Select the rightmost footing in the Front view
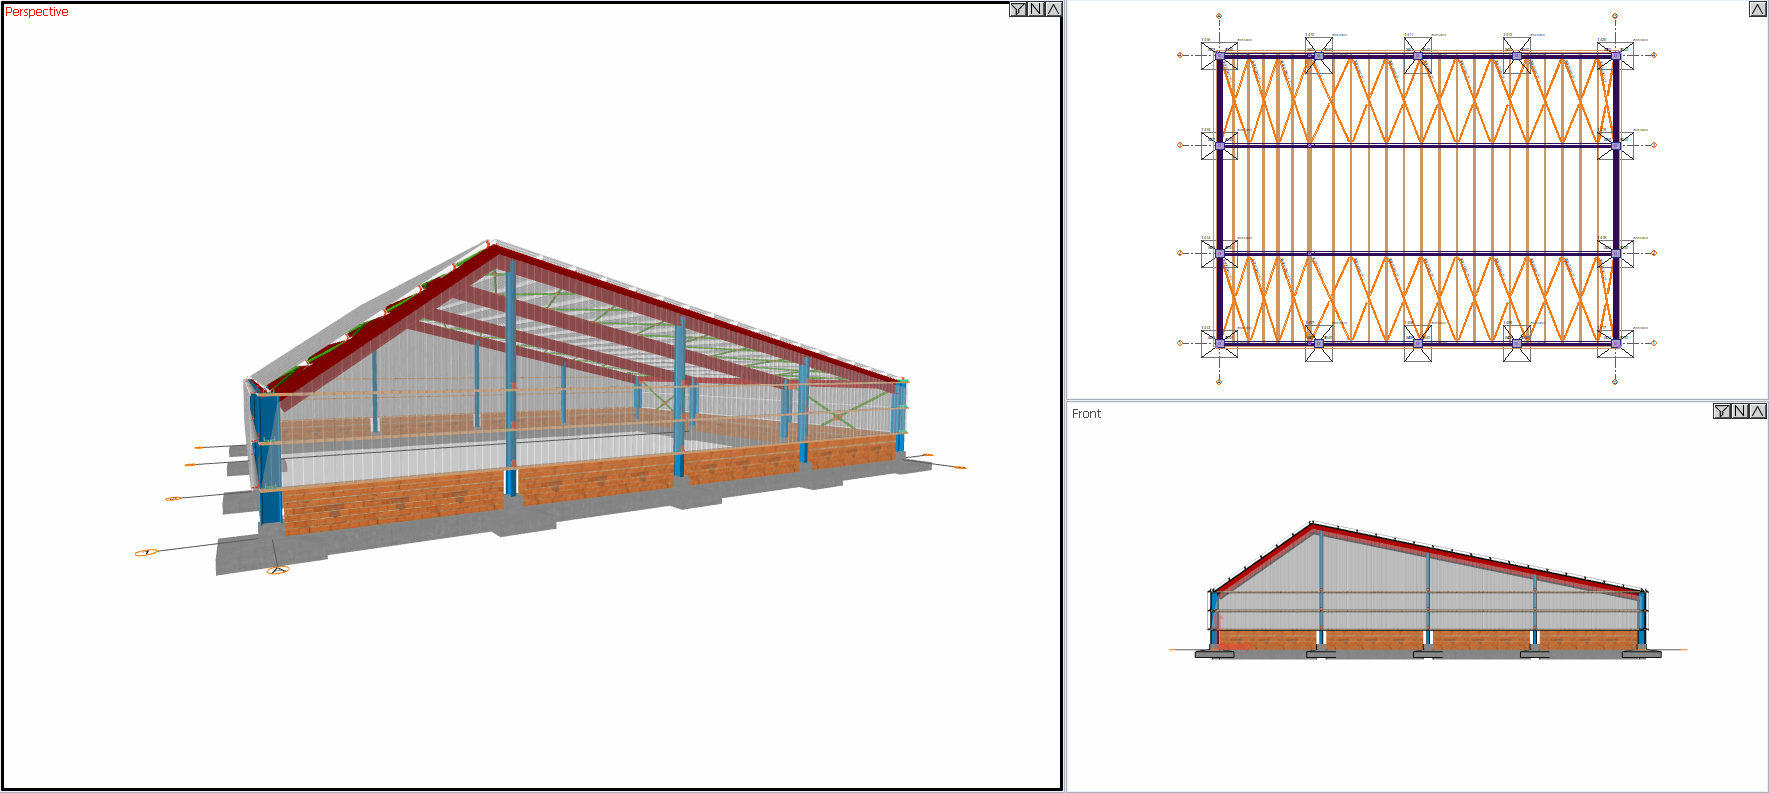The image size is (1769, 793). (1641, 654)
